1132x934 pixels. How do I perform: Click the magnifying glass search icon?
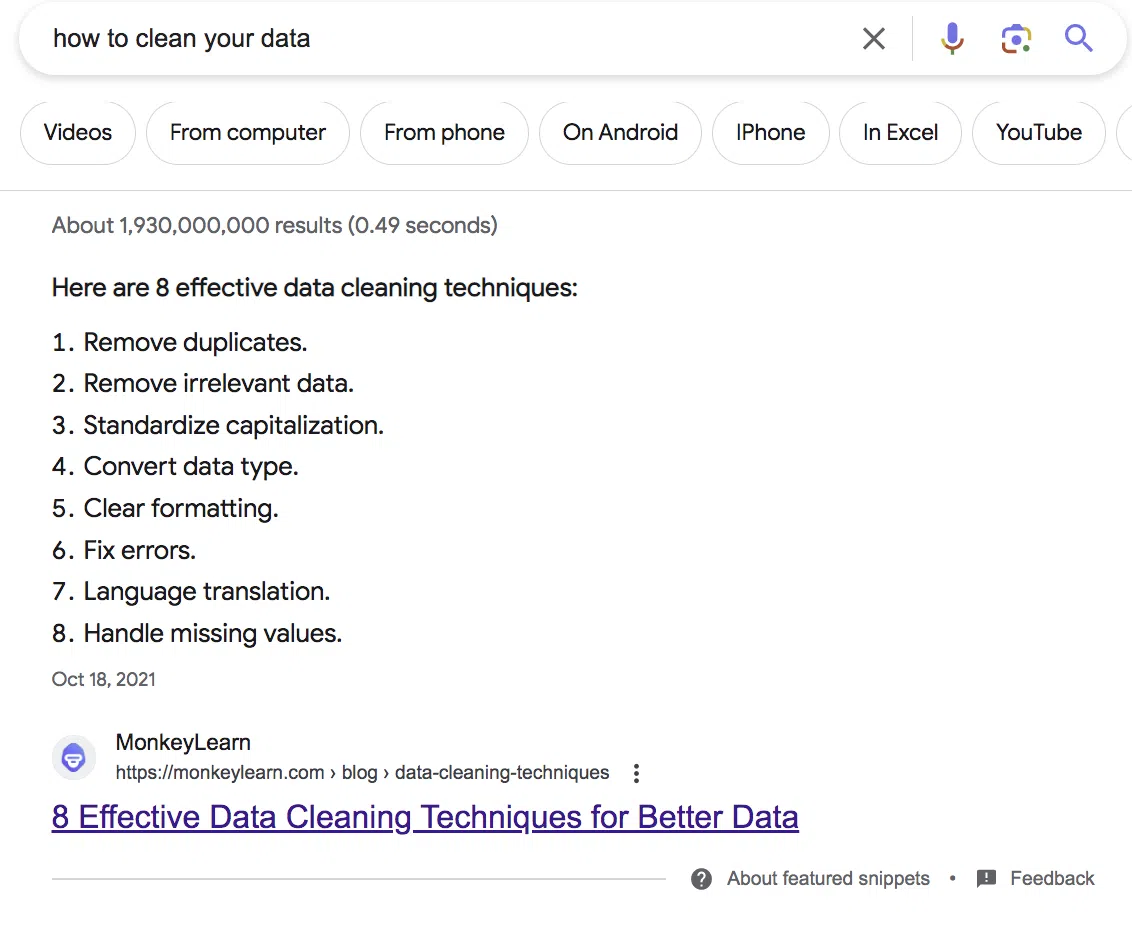coord(1078,39)
